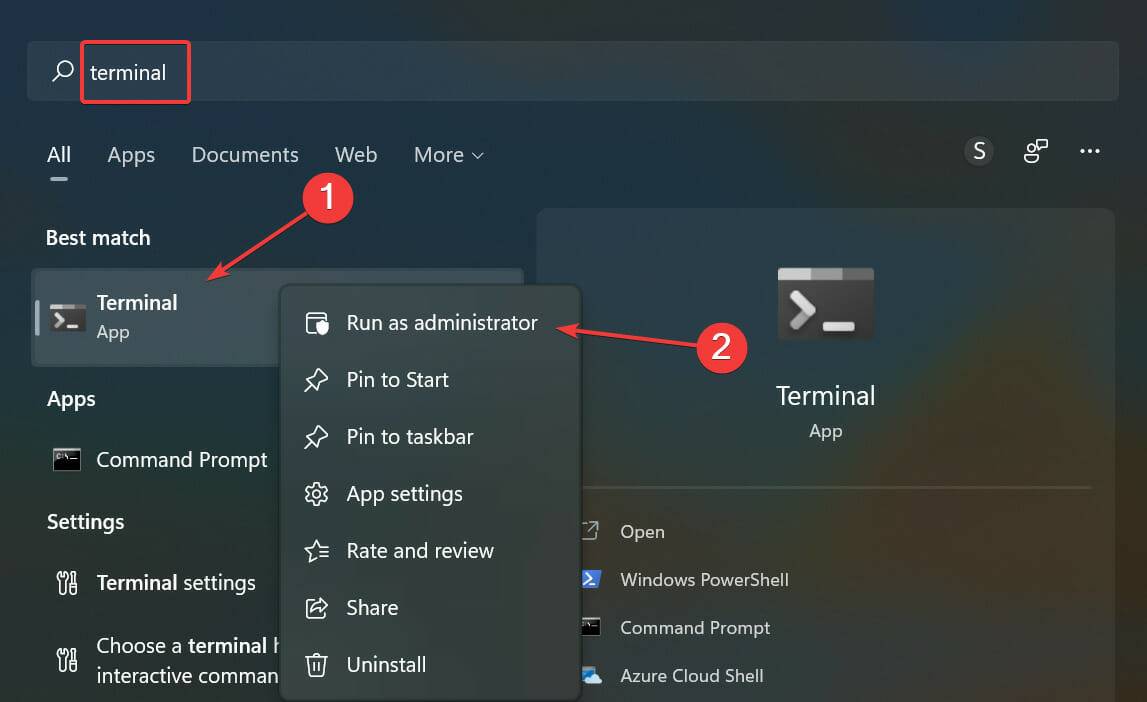Launch Command Prompt from the Apps section

181,460
